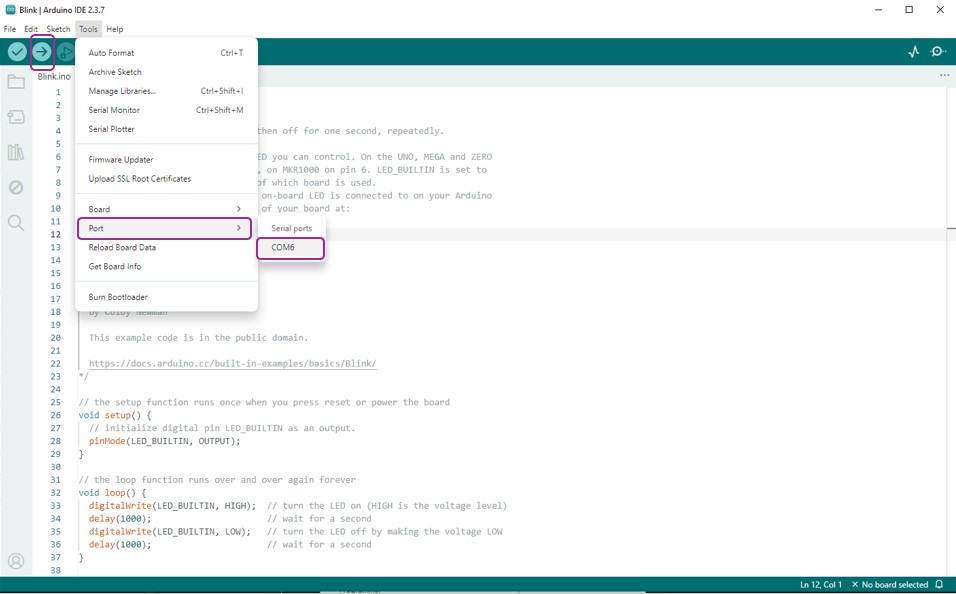Click 'This example code is in the public domain.'
Screen dimensions: 956x594
point(198,338)
